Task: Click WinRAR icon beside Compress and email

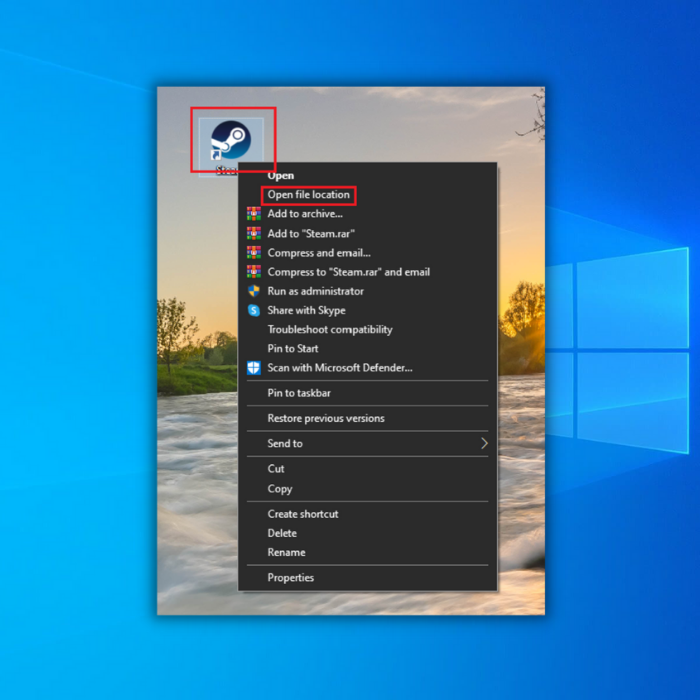Action: (x=254, y=253)
